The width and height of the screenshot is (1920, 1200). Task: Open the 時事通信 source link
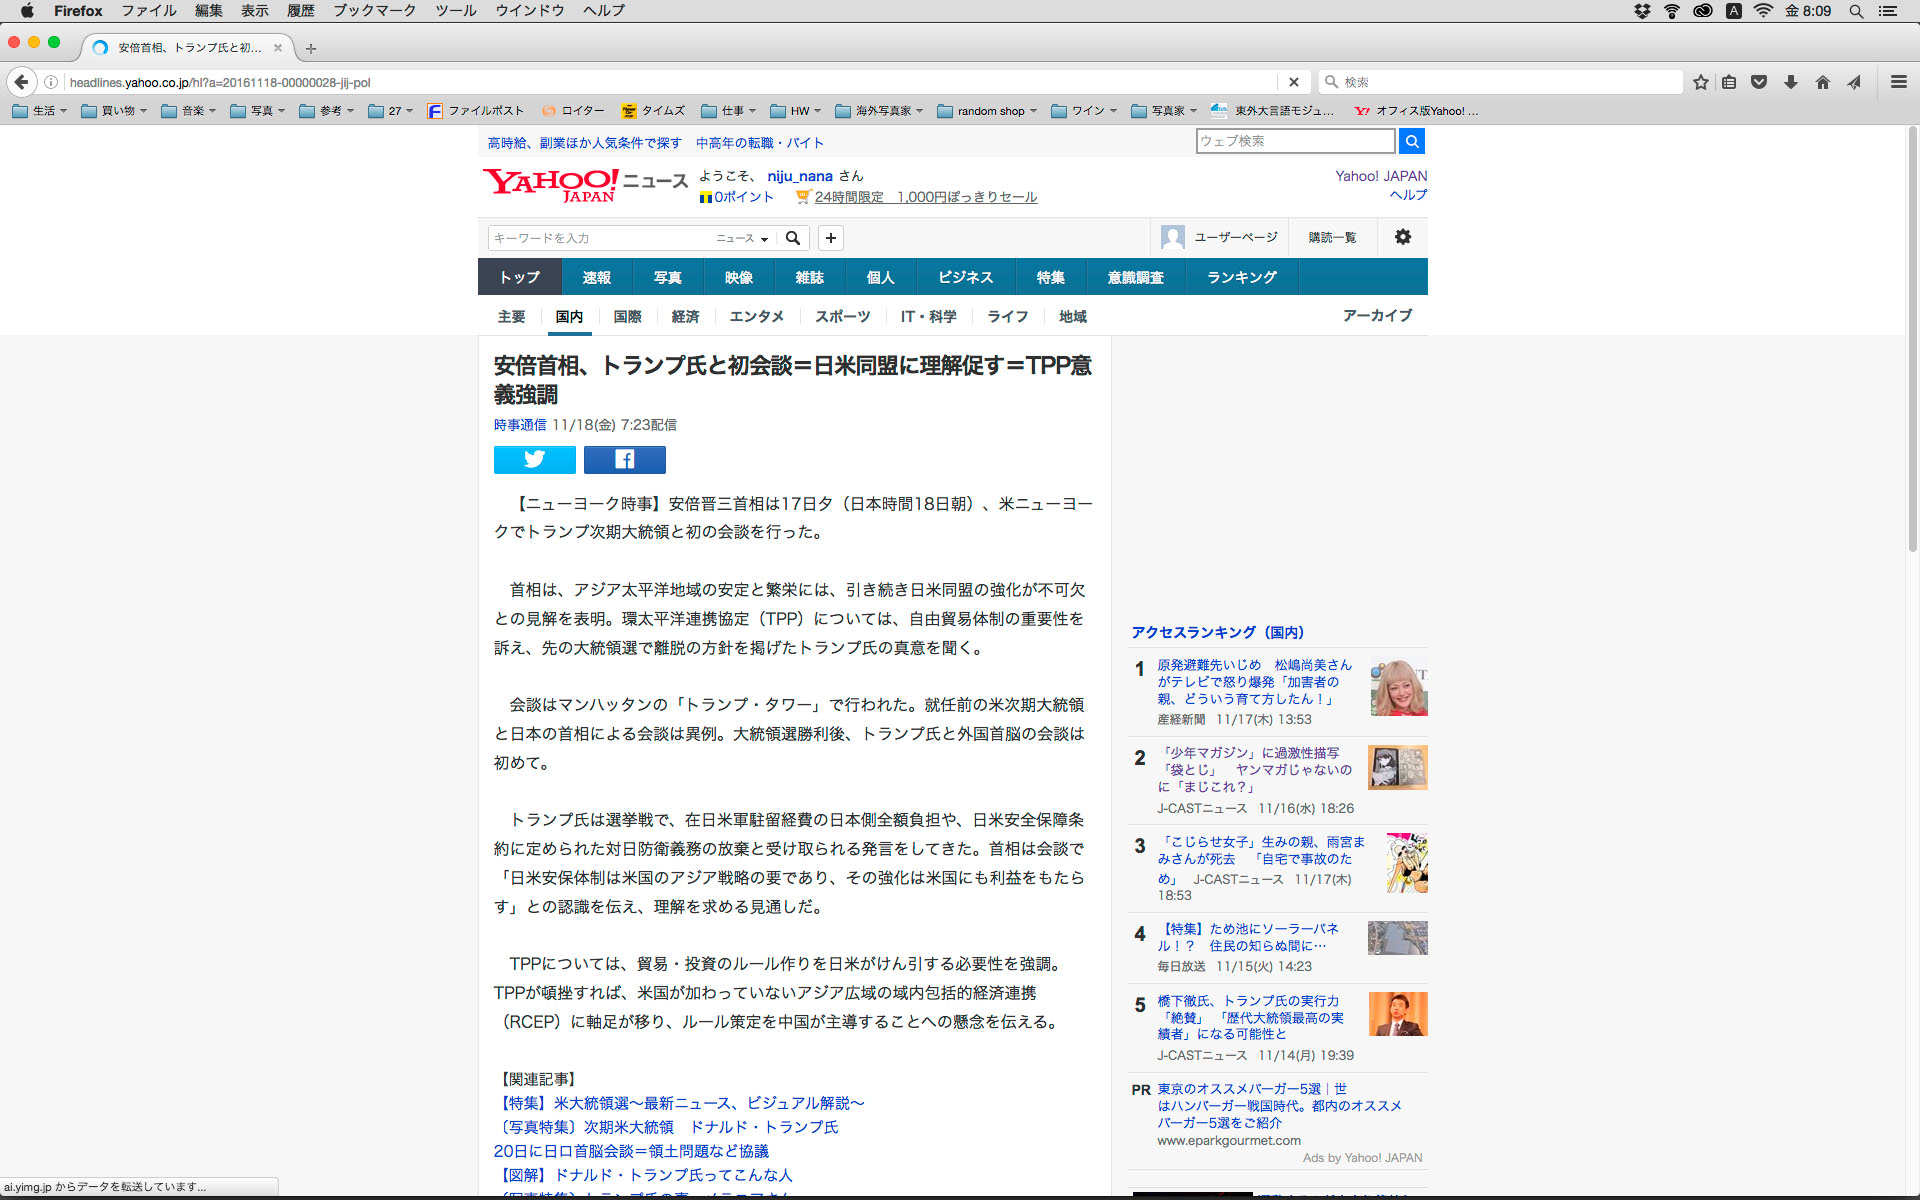520,425
